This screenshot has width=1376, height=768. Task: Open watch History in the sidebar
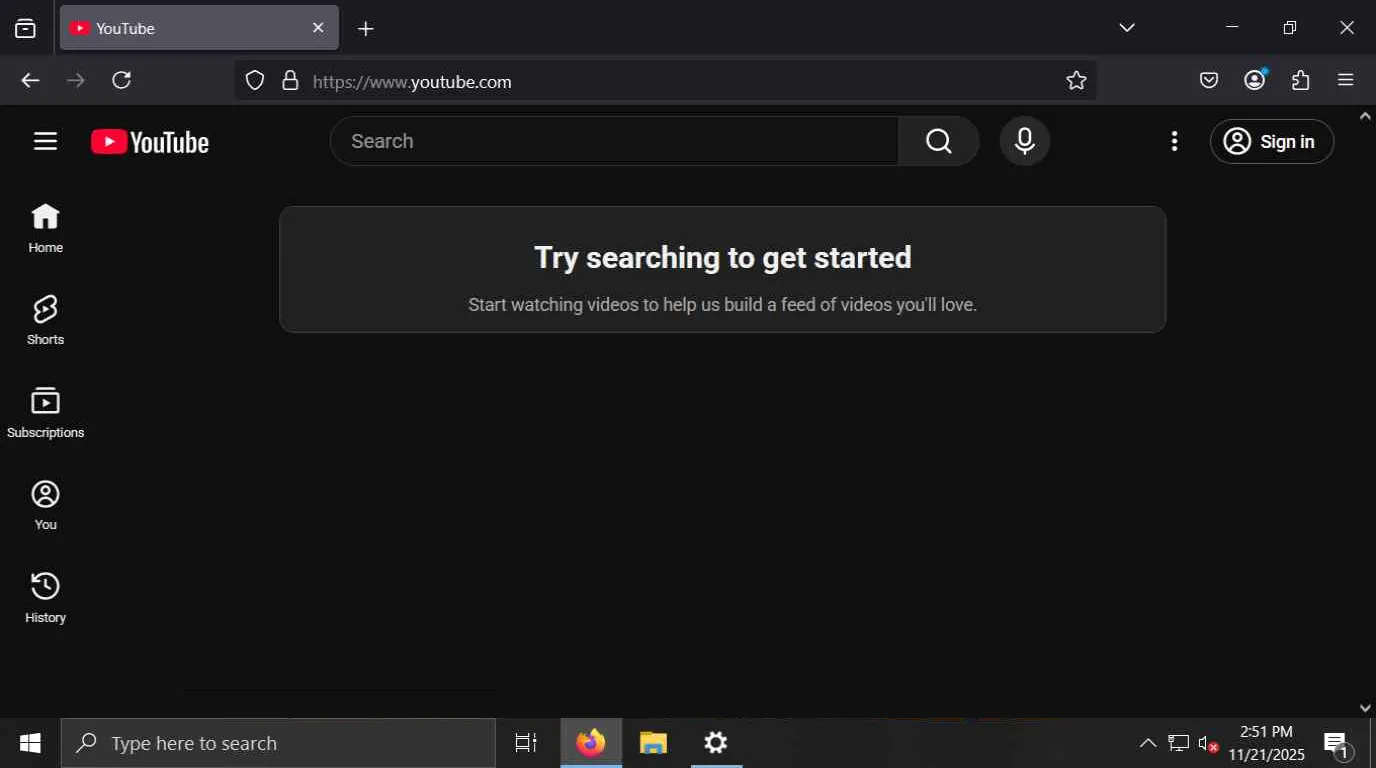[45, 598]
